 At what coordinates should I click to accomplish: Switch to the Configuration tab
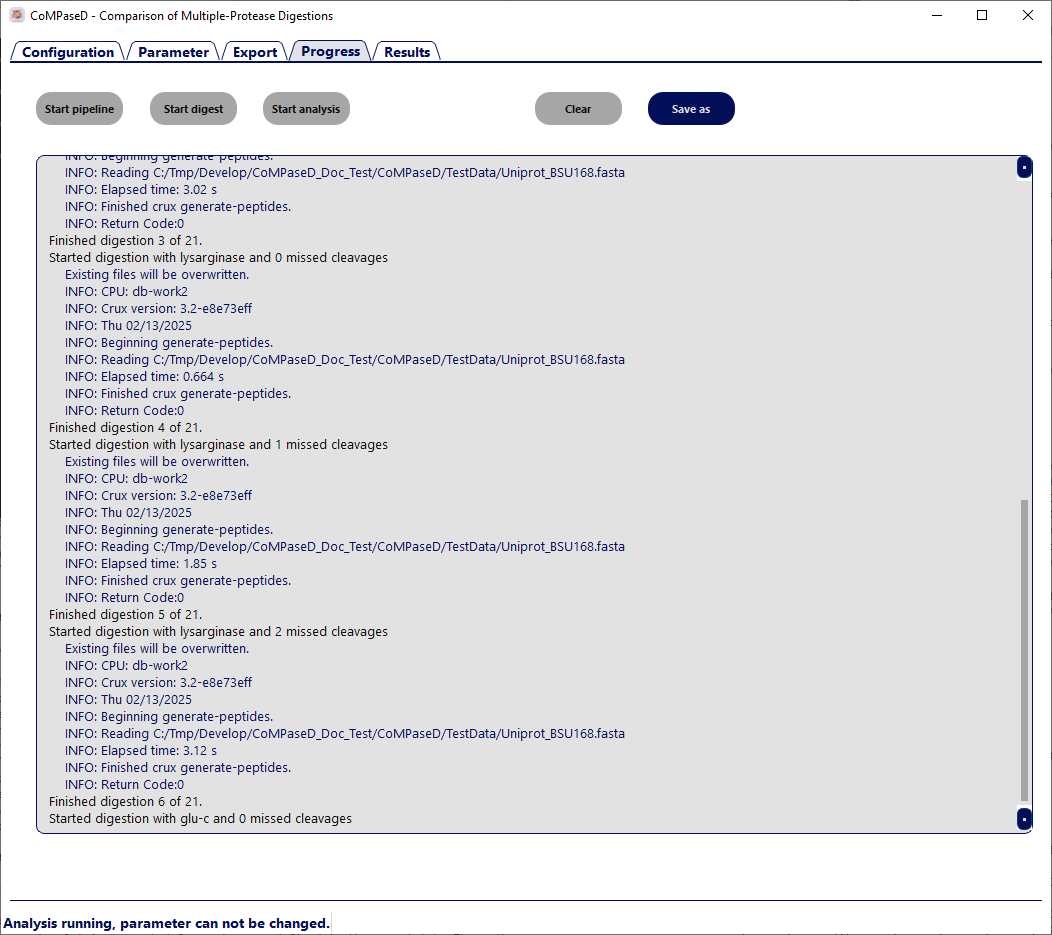68,52
